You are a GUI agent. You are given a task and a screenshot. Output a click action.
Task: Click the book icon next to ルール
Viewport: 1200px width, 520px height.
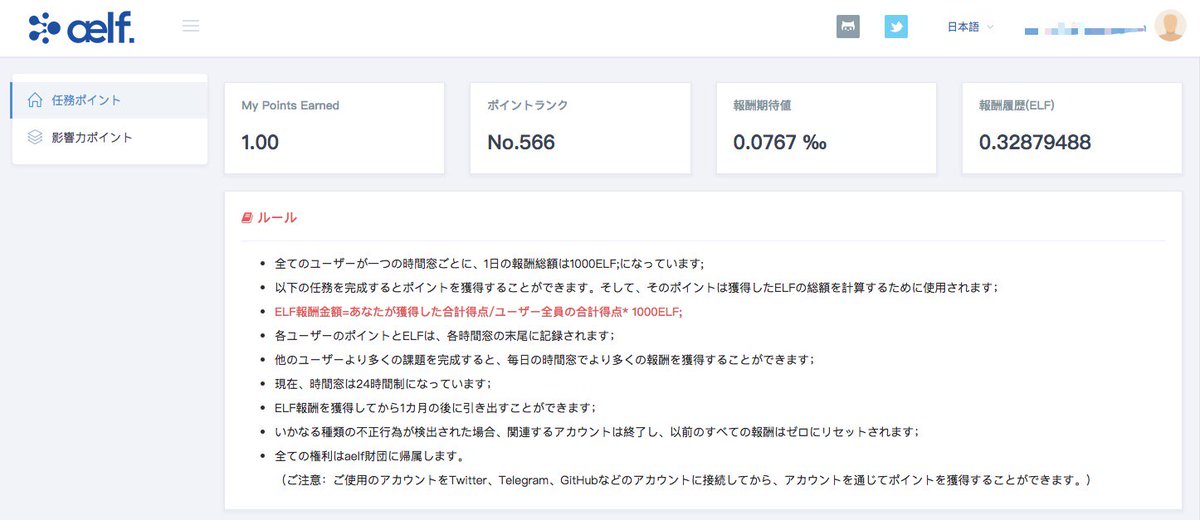[247, 217]
